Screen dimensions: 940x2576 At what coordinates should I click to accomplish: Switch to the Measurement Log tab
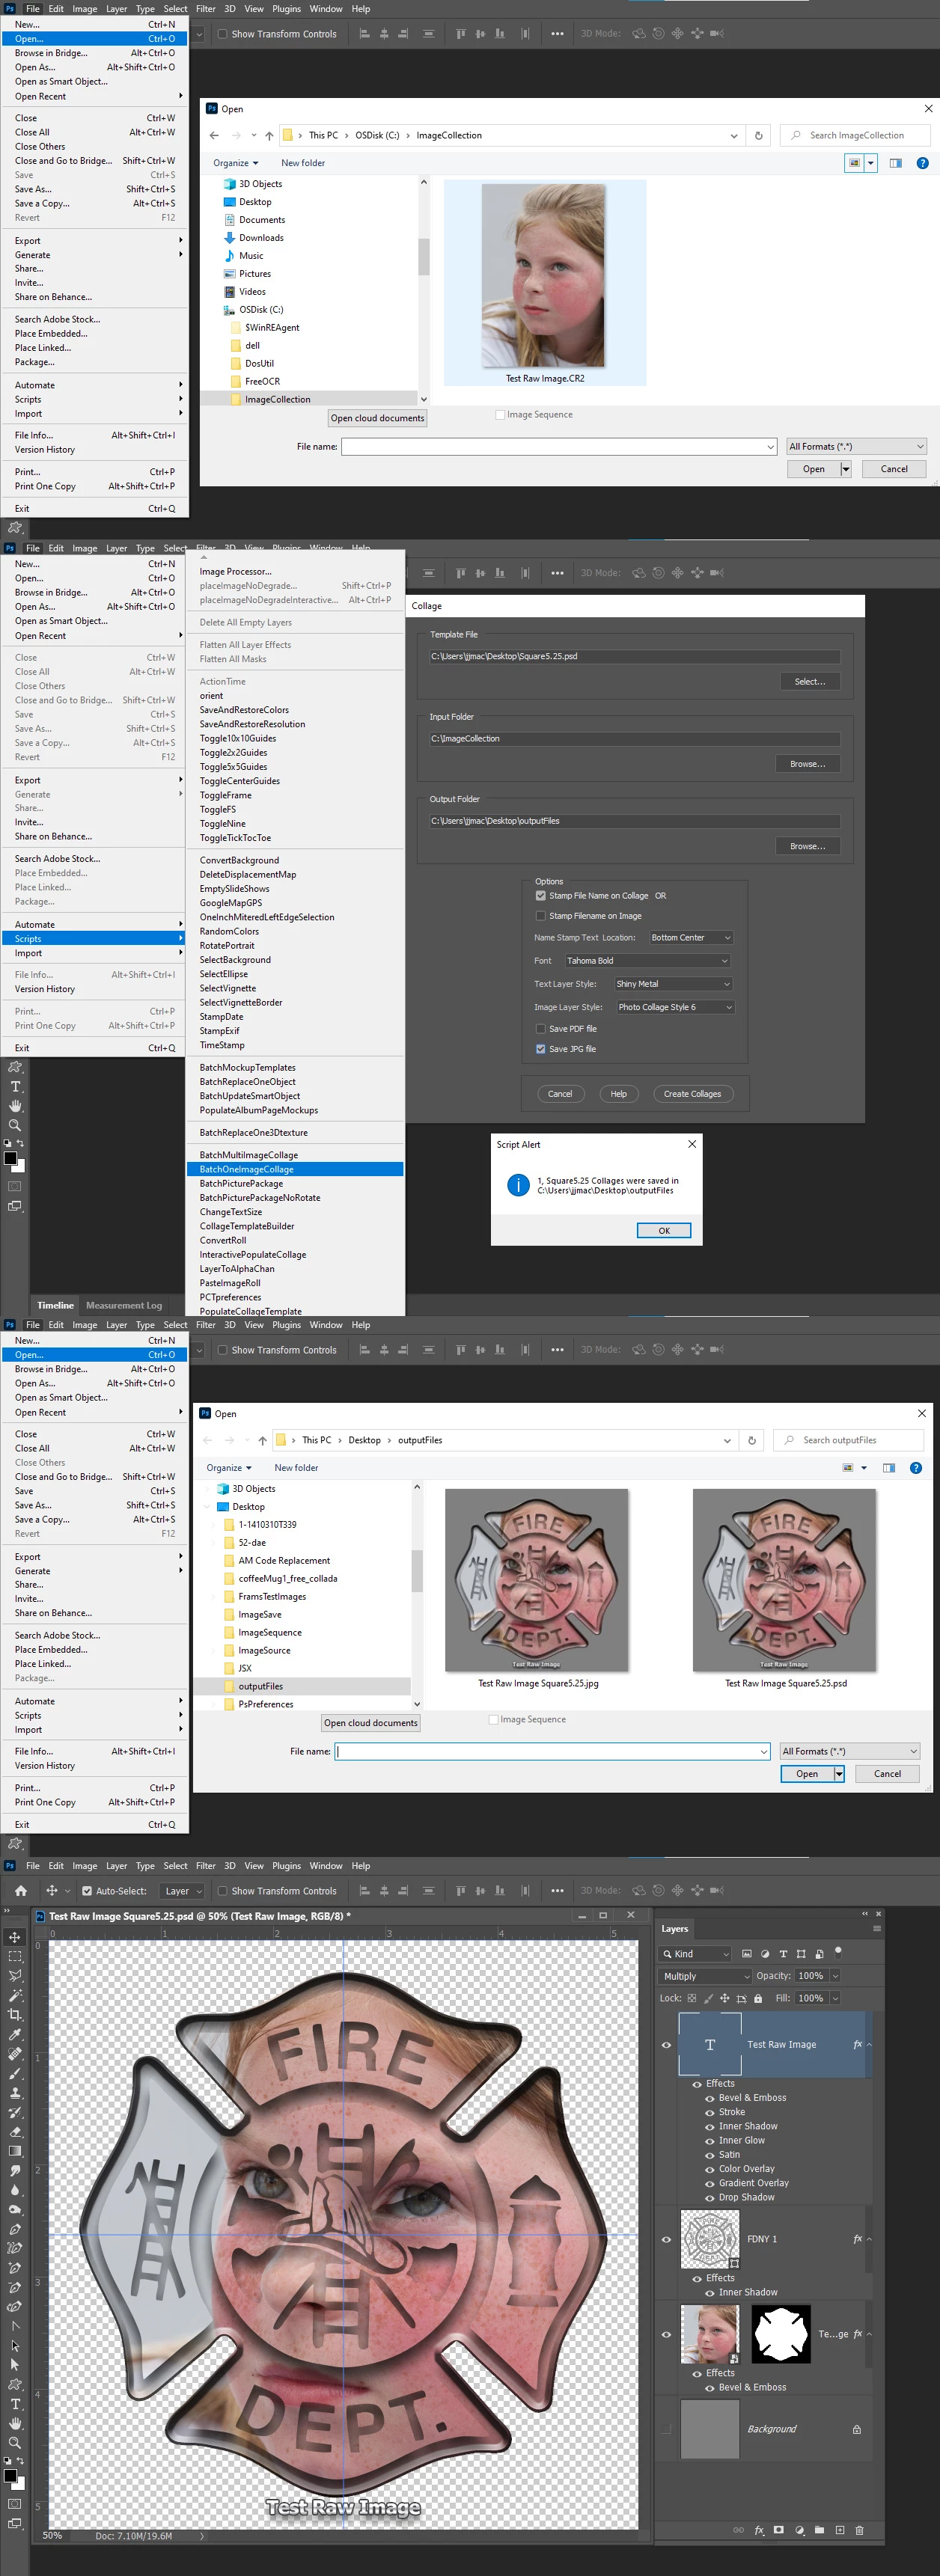[123, 1305]
